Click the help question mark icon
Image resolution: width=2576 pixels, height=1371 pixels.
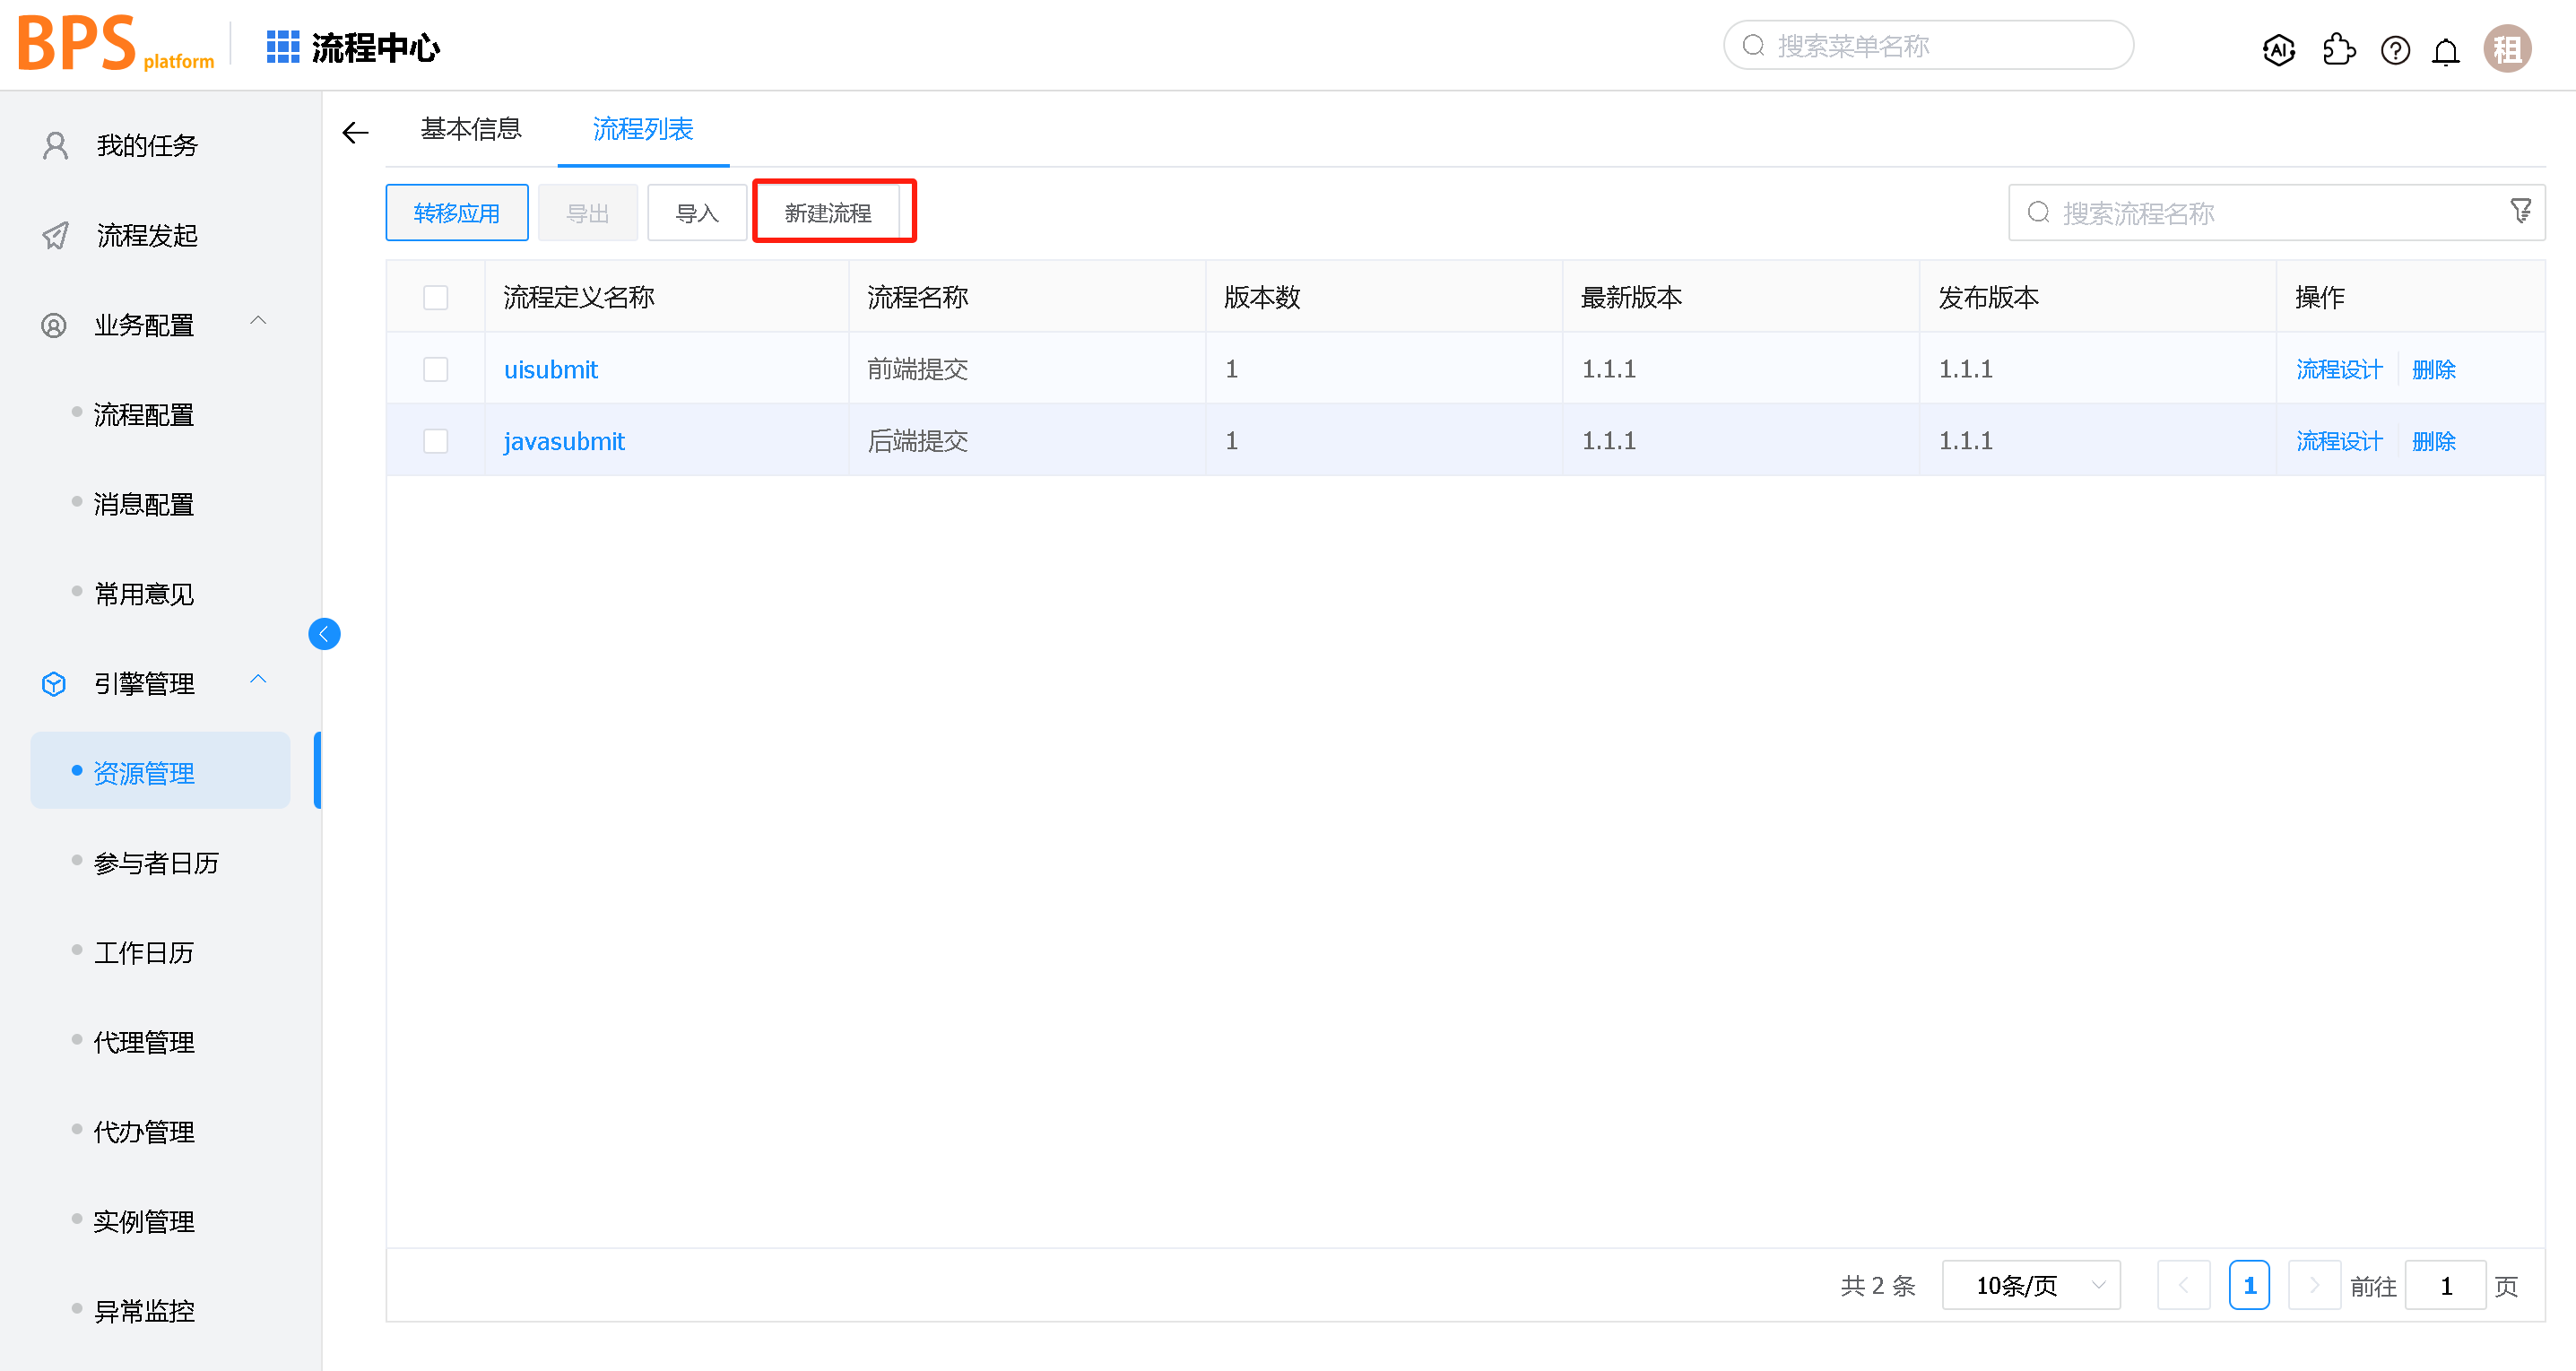click(2395, 49)
